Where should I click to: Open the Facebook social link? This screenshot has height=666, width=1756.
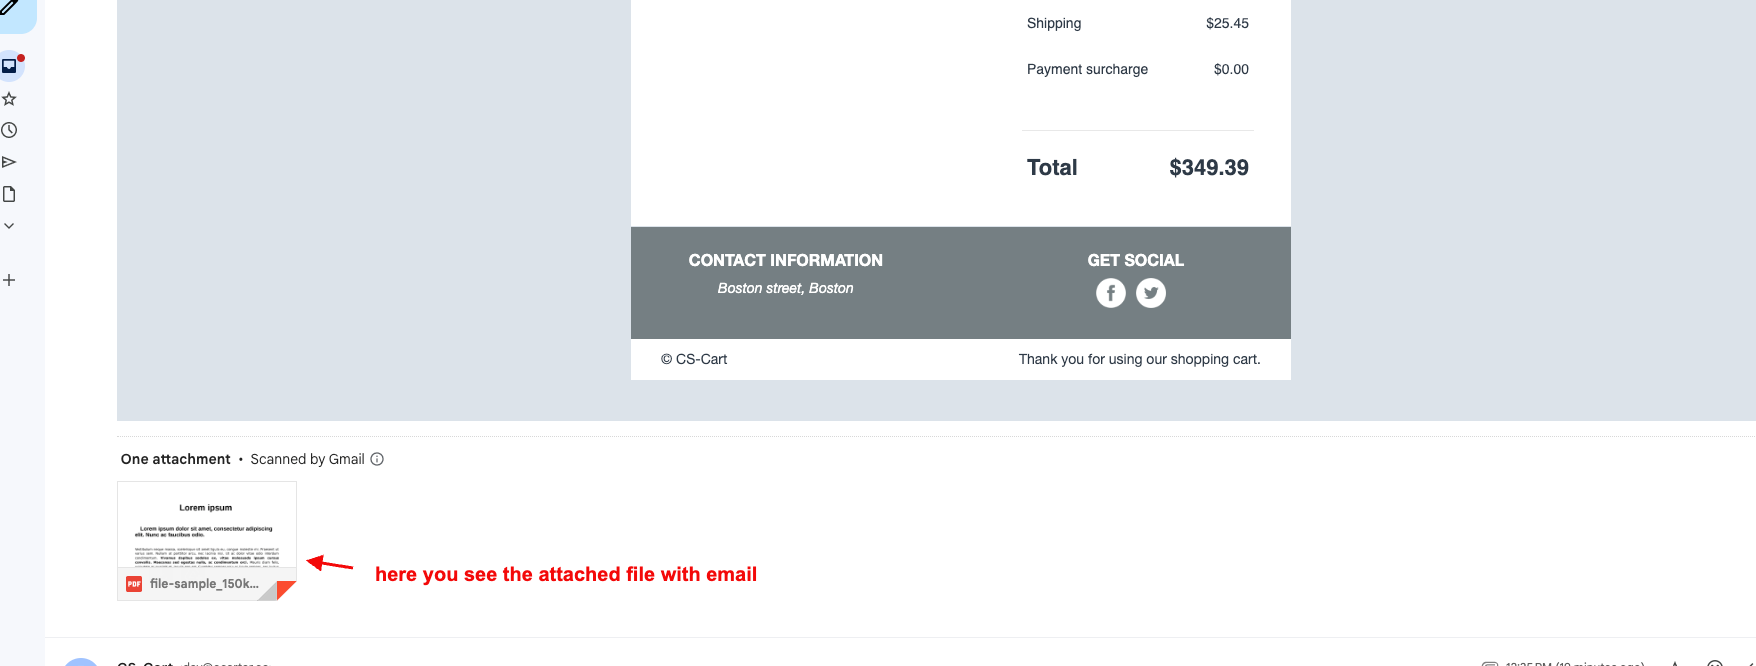pos(1110,293)
